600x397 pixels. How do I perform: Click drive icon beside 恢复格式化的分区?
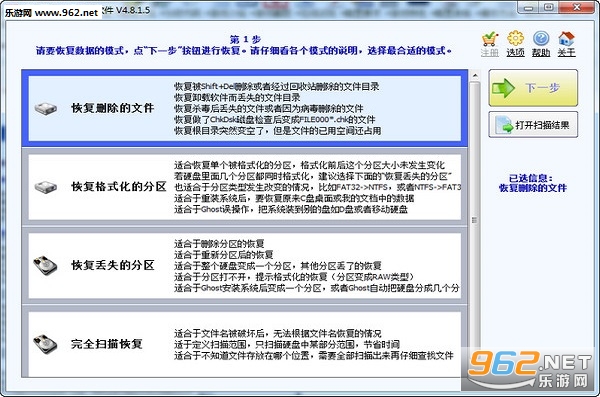click(x=46, y=187)
